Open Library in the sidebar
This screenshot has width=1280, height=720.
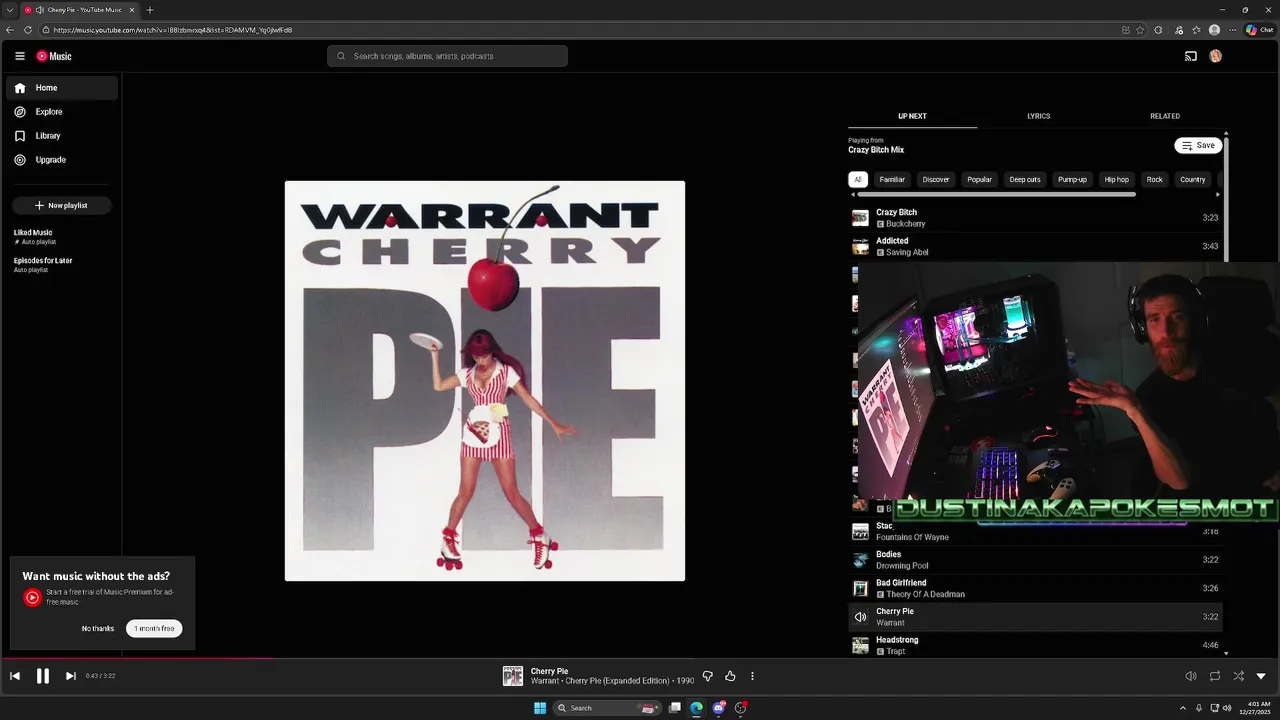[62, 136]
